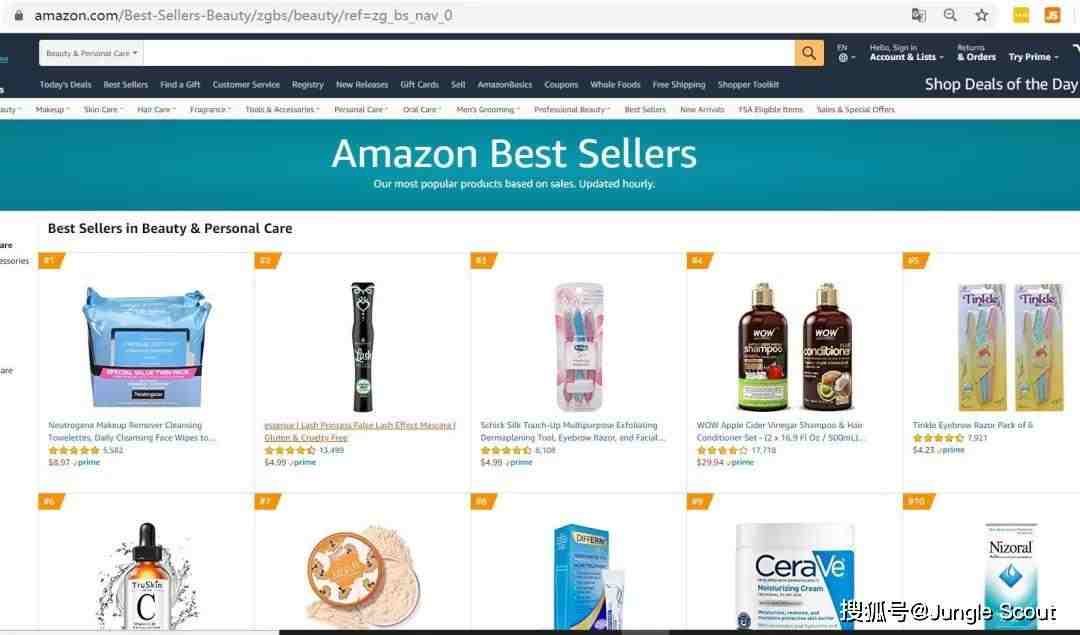Open the Gift Cards navigation item
The width and height of the screenshot is (1080, 635).
click(x=419, y=85)
